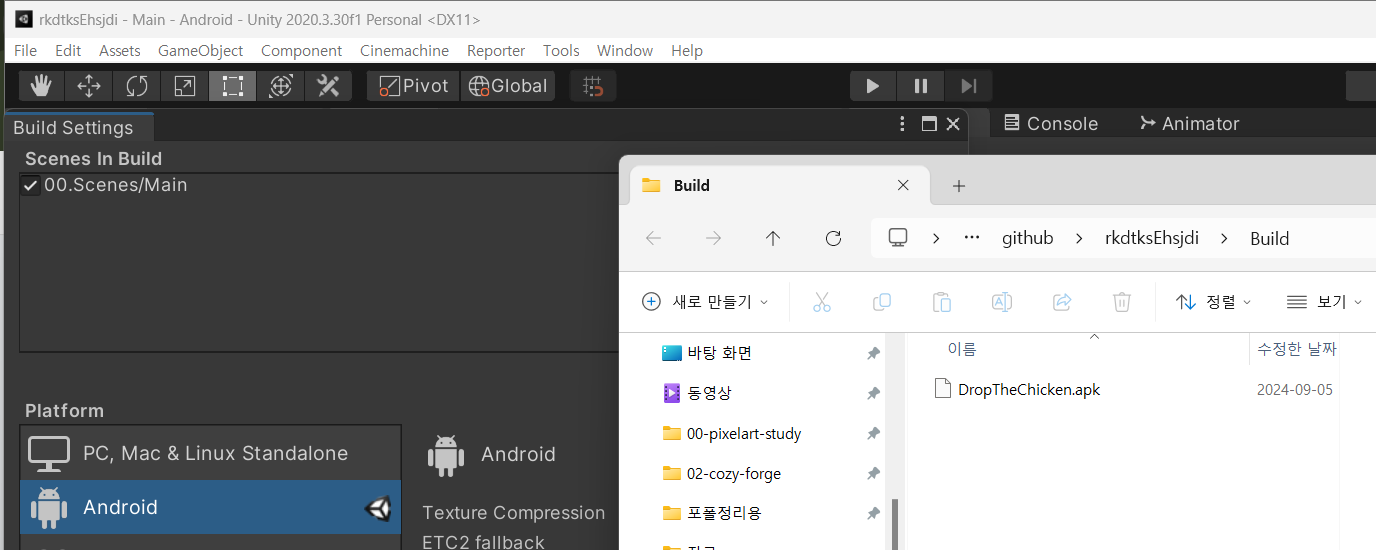Open custom editor tools

(329, 86)
